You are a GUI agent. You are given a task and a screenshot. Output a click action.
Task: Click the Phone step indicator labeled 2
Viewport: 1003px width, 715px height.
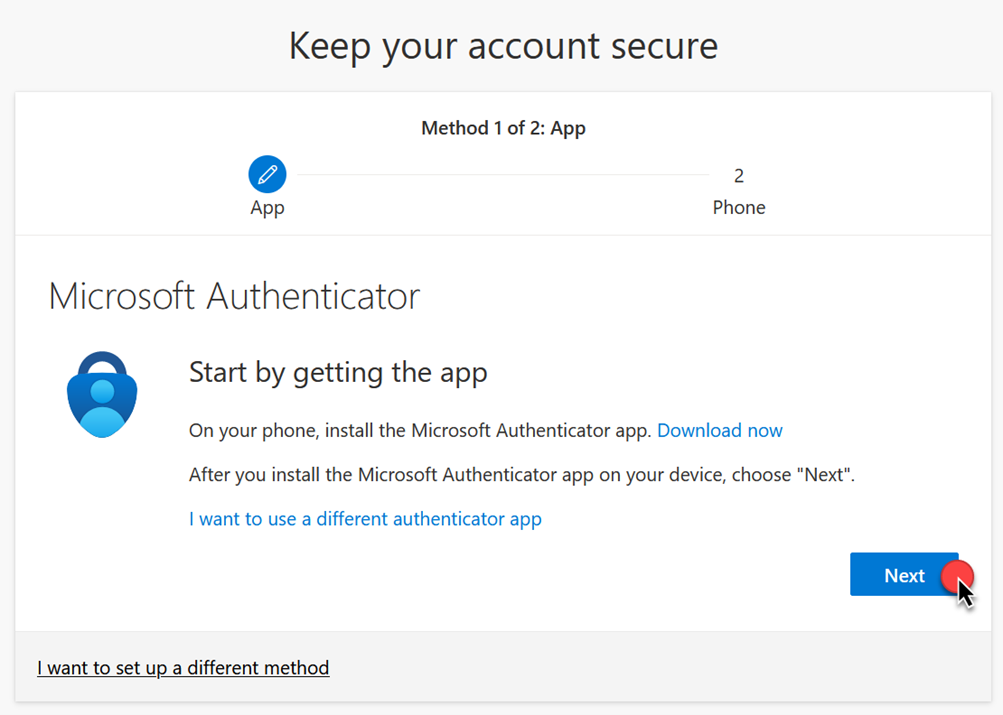738,175
